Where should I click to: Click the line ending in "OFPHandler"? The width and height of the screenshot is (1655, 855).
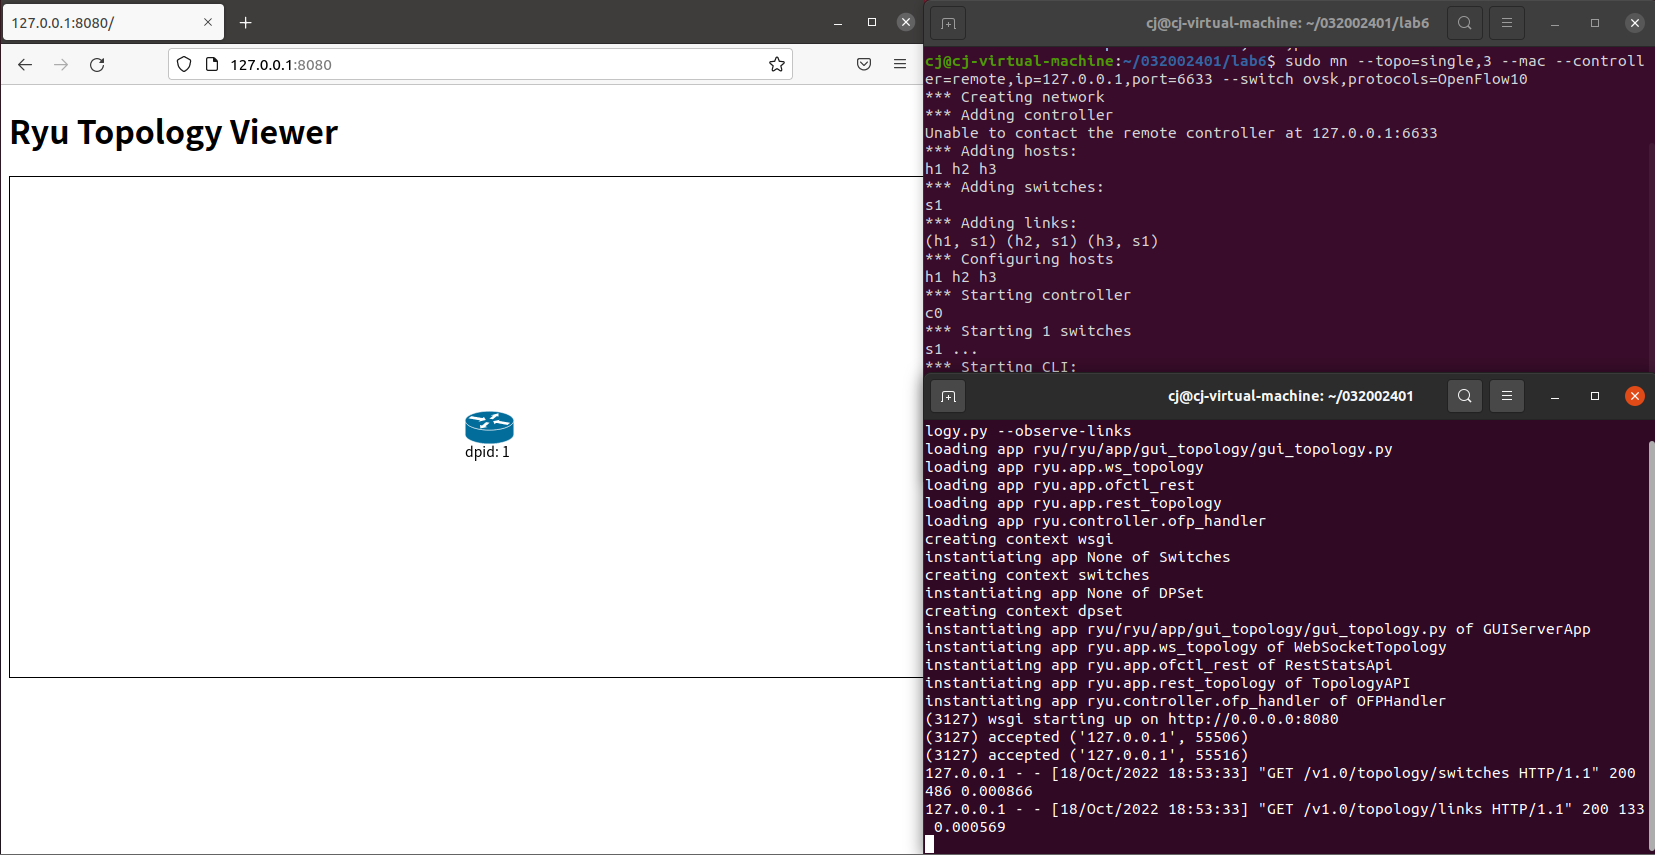(x=1186, y=701)
